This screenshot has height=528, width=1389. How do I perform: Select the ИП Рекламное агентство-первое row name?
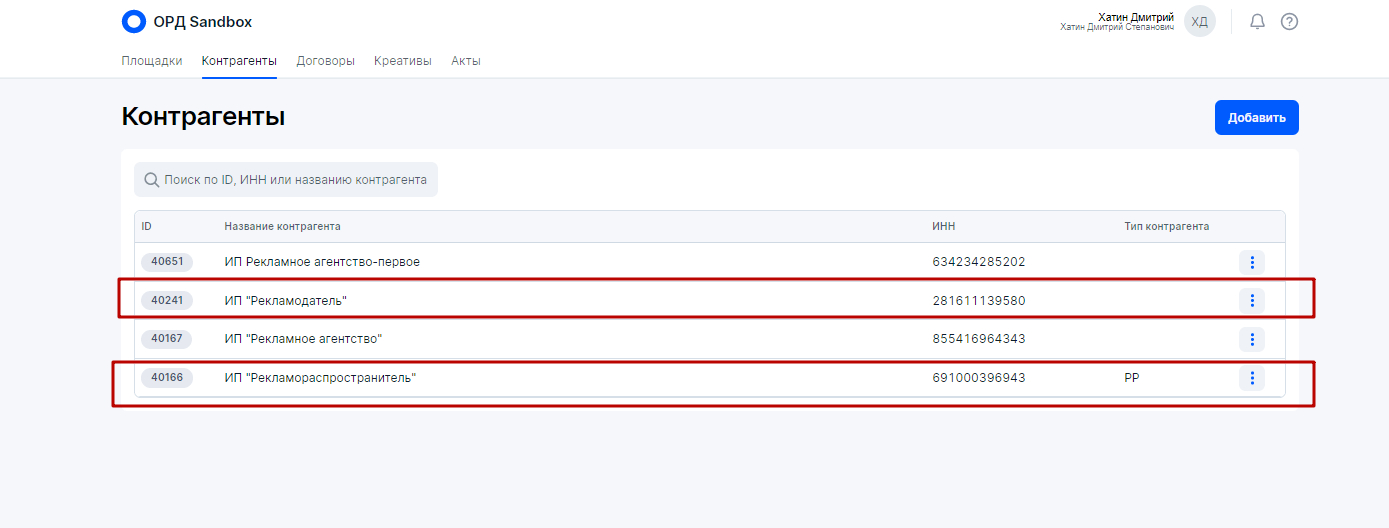pos(322,262)
